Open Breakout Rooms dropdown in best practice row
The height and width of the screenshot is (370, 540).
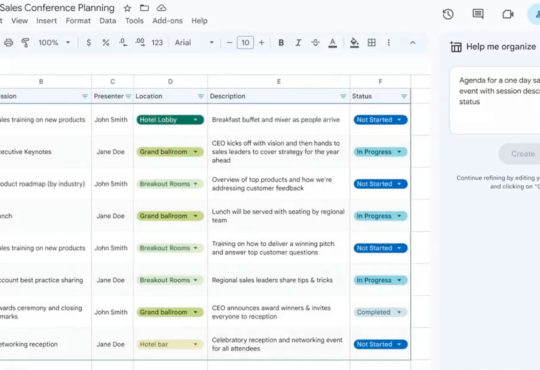point(170,280)
